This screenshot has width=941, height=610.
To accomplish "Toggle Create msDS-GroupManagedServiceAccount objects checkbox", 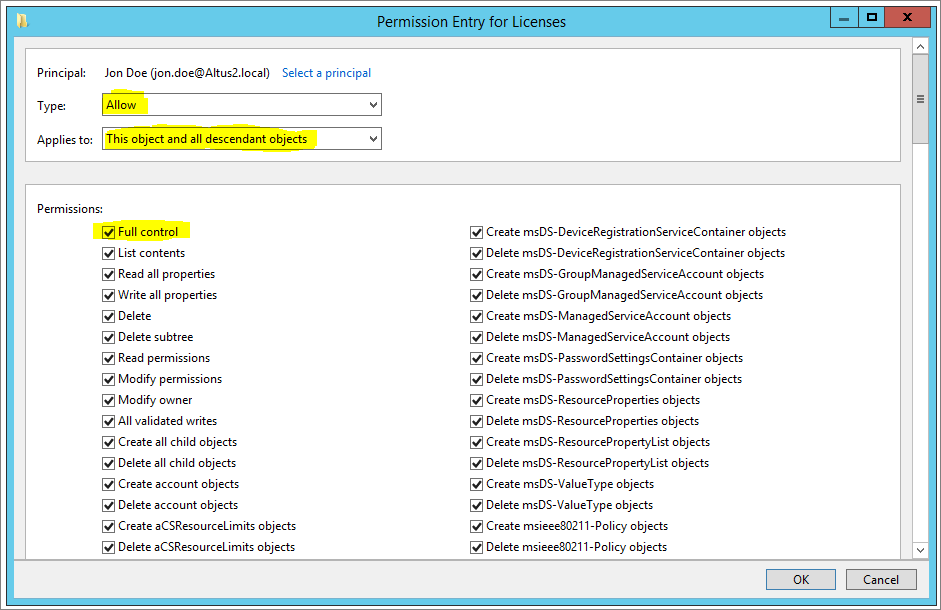I will point(477,274).
